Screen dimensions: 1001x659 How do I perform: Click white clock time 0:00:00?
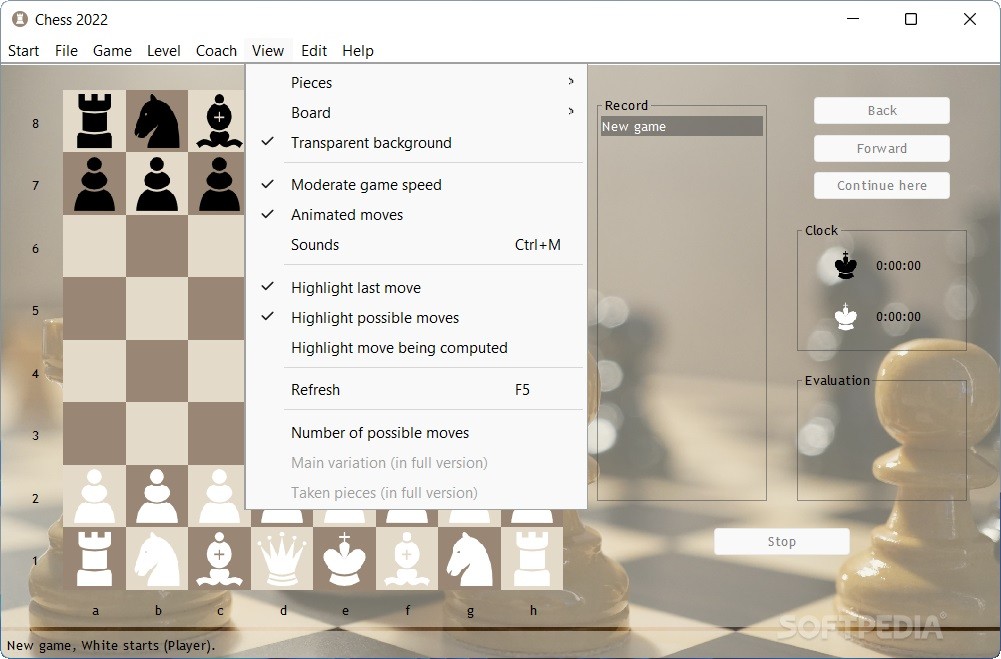[898, 317]
